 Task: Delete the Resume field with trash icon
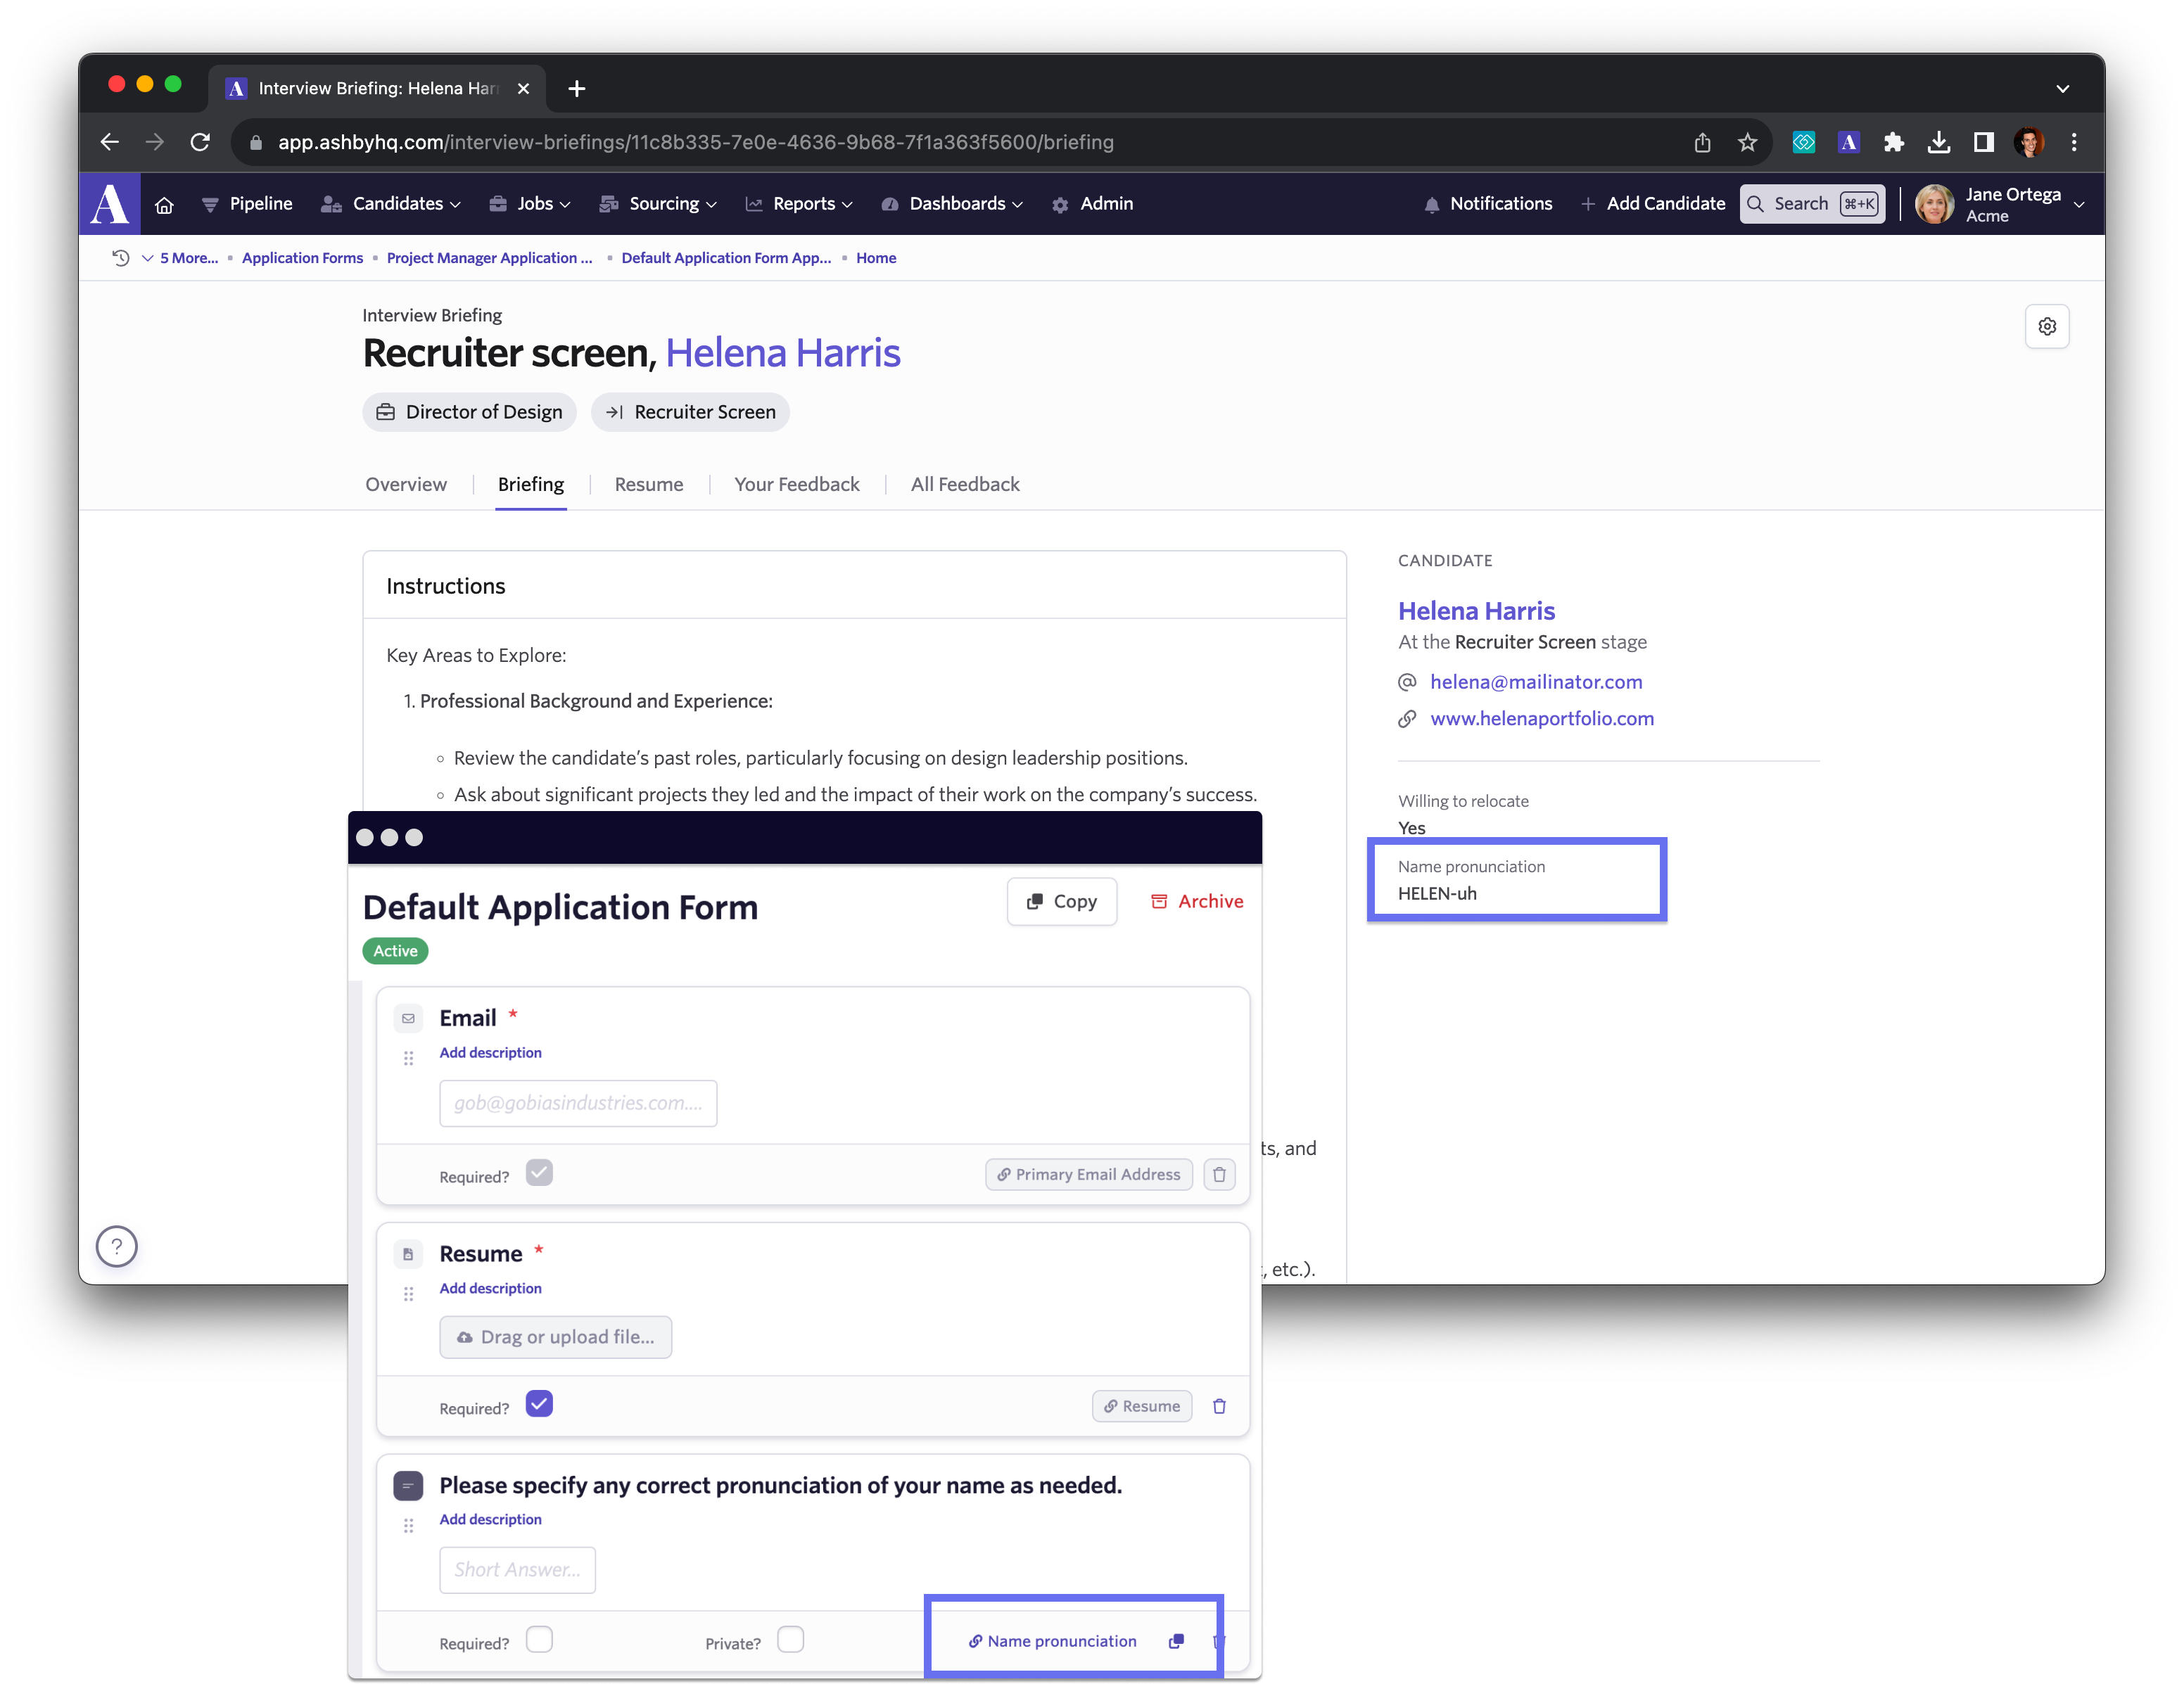point(1219,1406)
